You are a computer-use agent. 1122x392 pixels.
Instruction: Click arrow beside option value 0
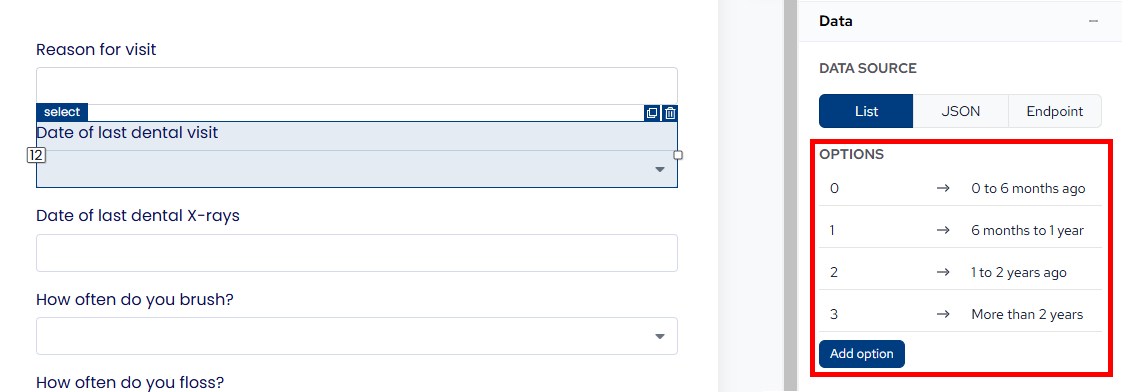(943, 189)
